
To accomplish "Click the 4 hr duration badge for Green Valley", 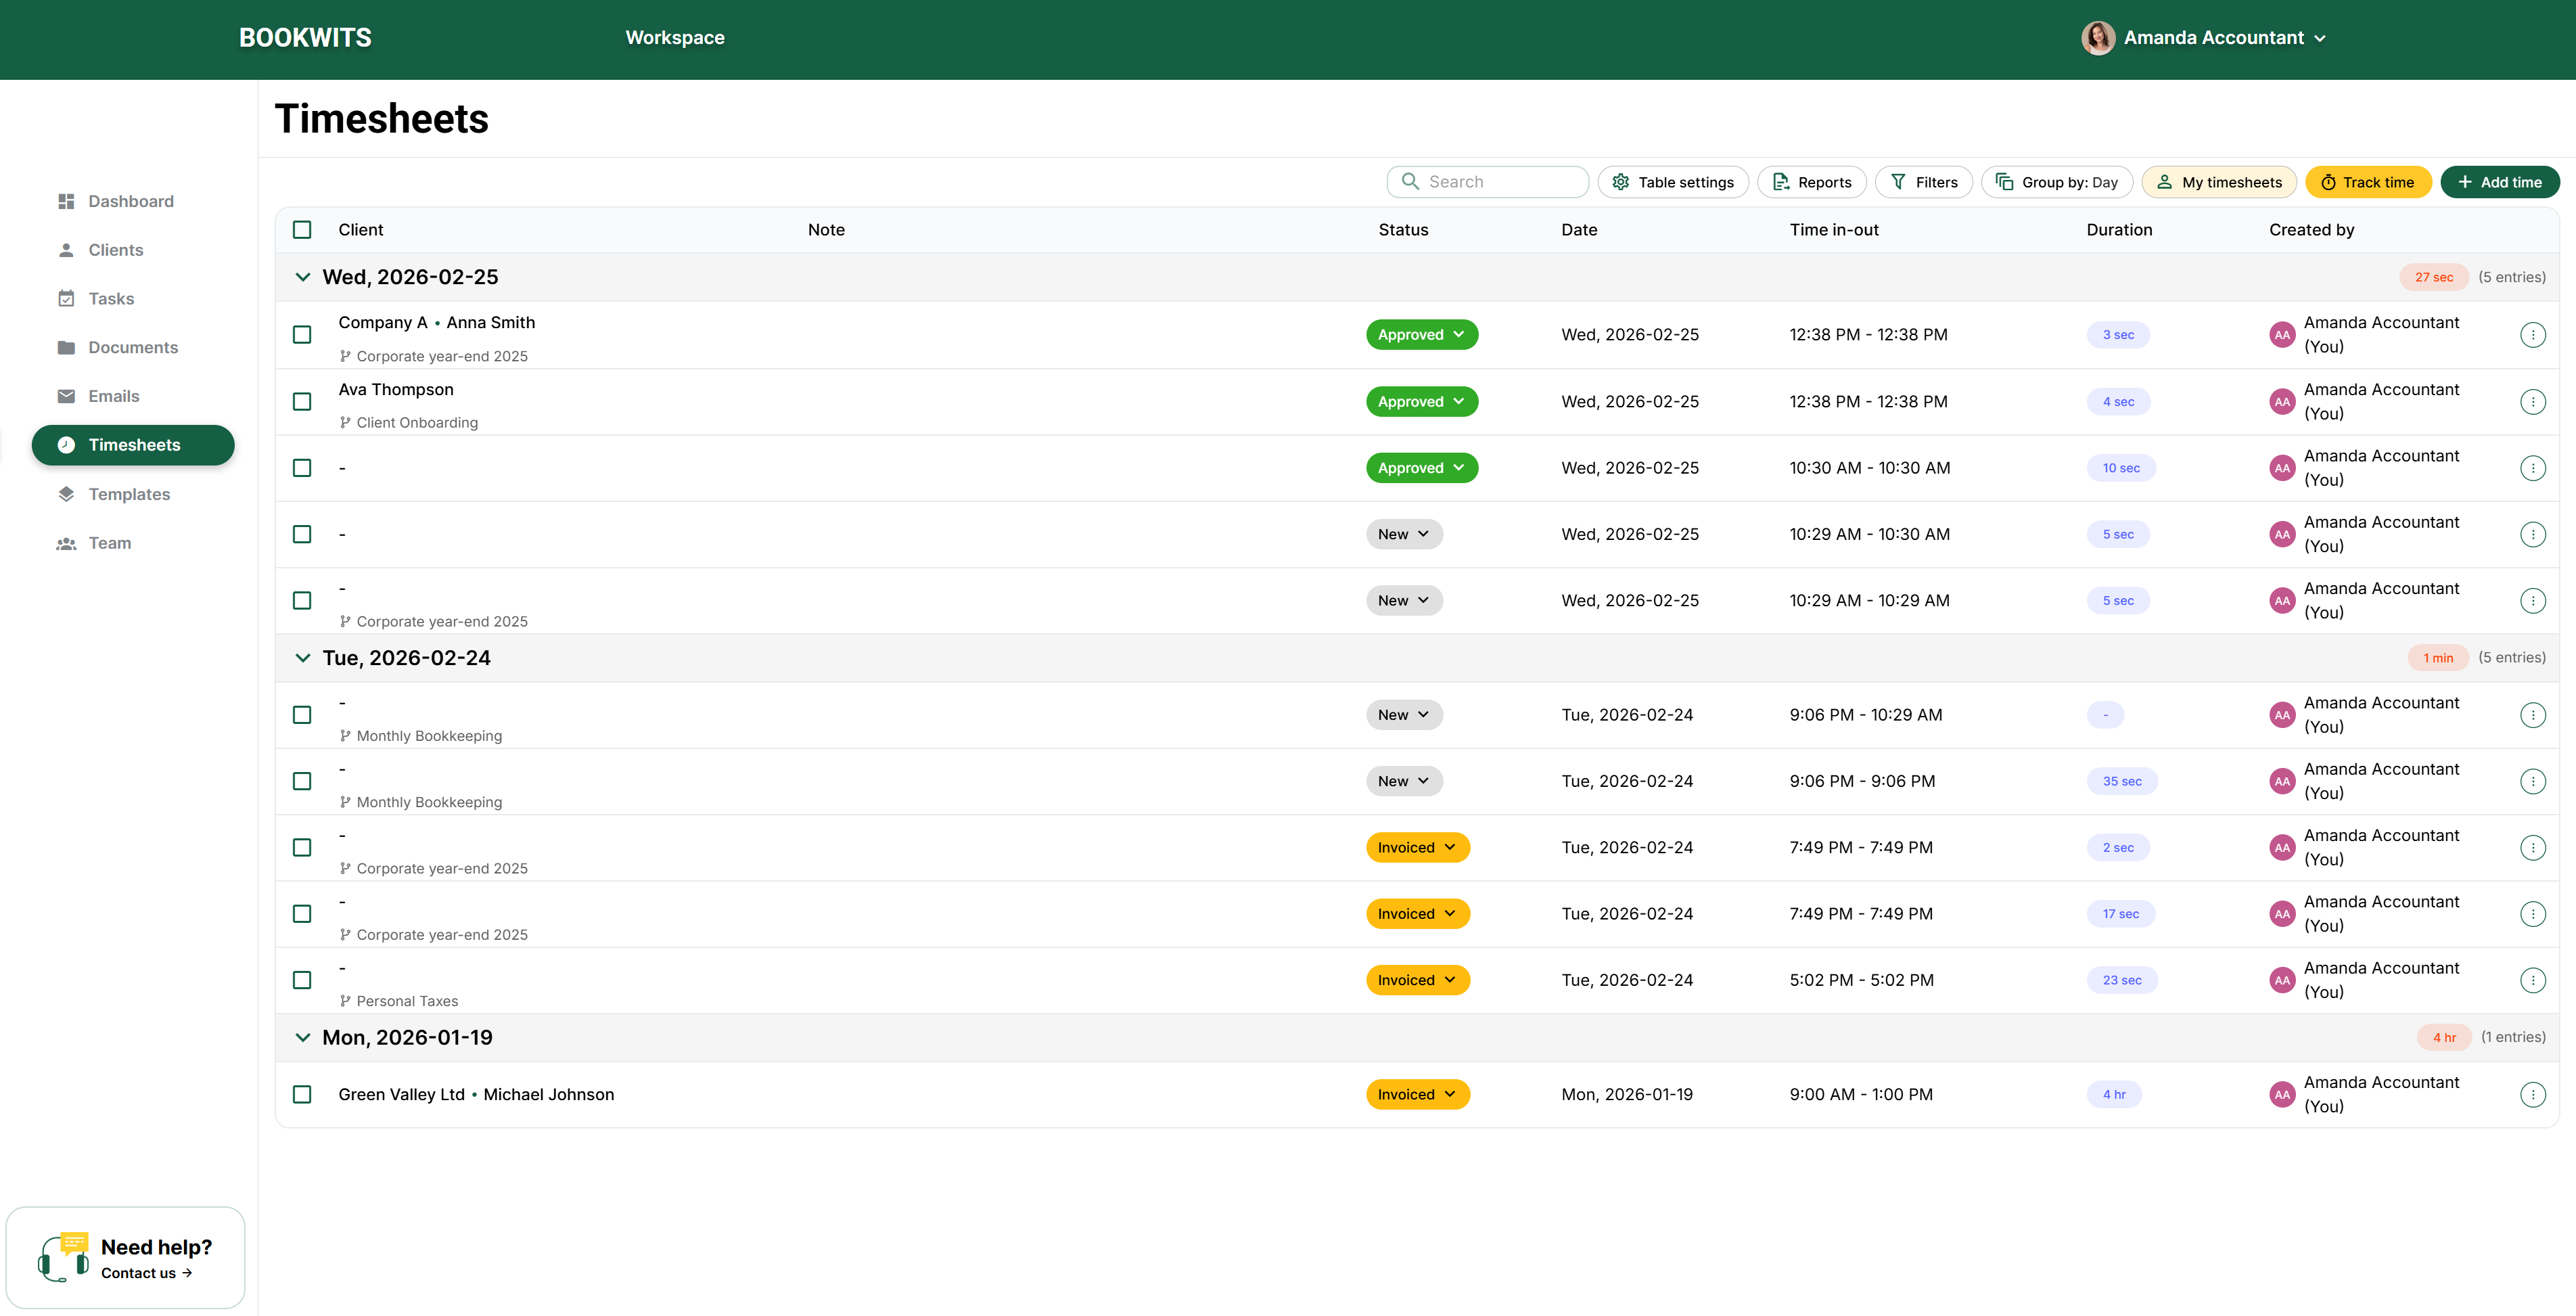I will [x=2113, y=1095].
